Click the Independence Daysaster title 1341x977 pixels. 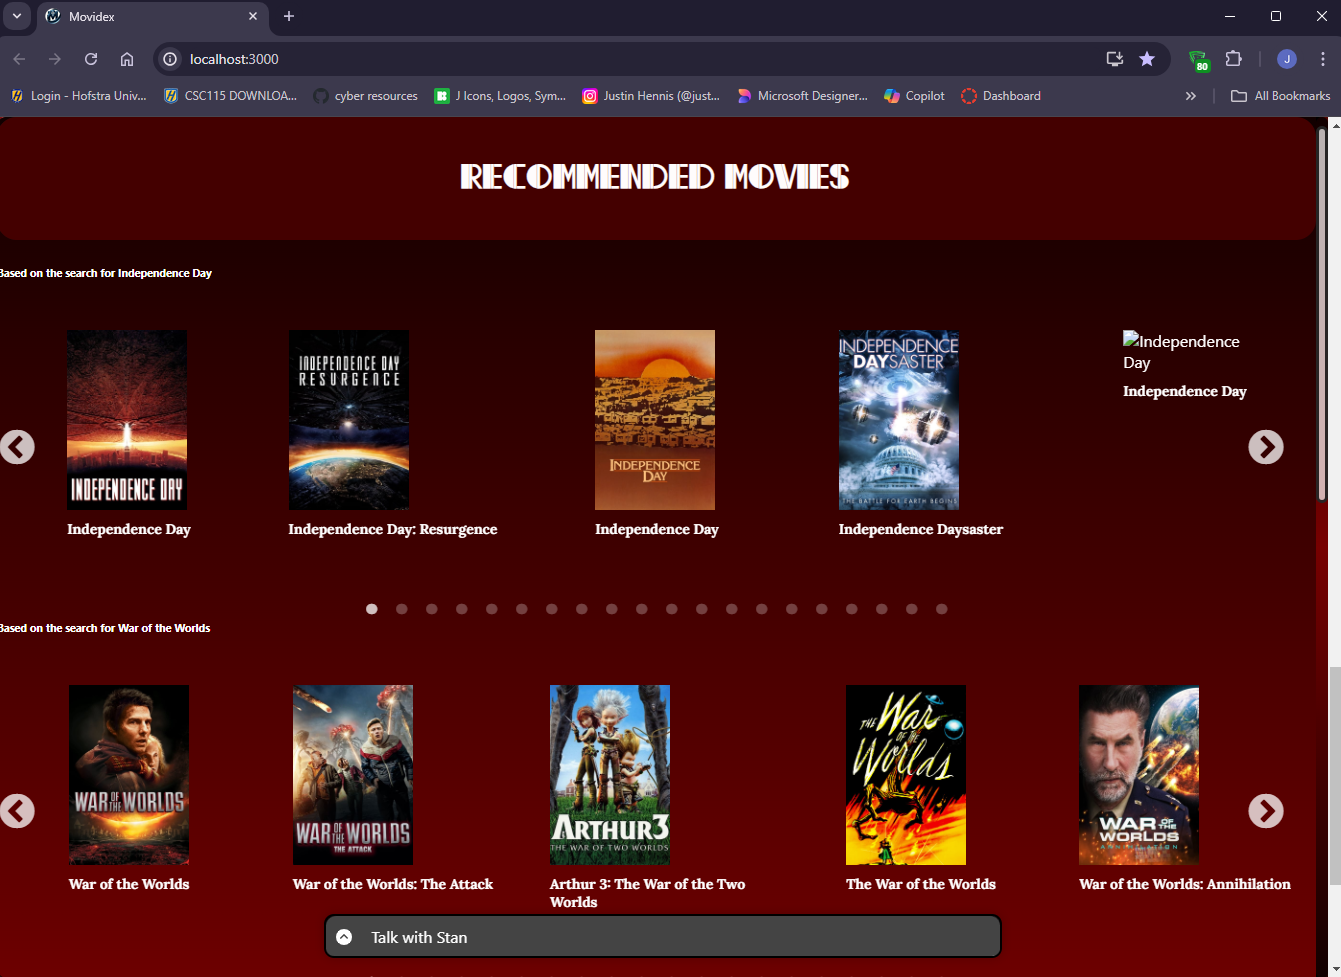(x=921, y=529)
